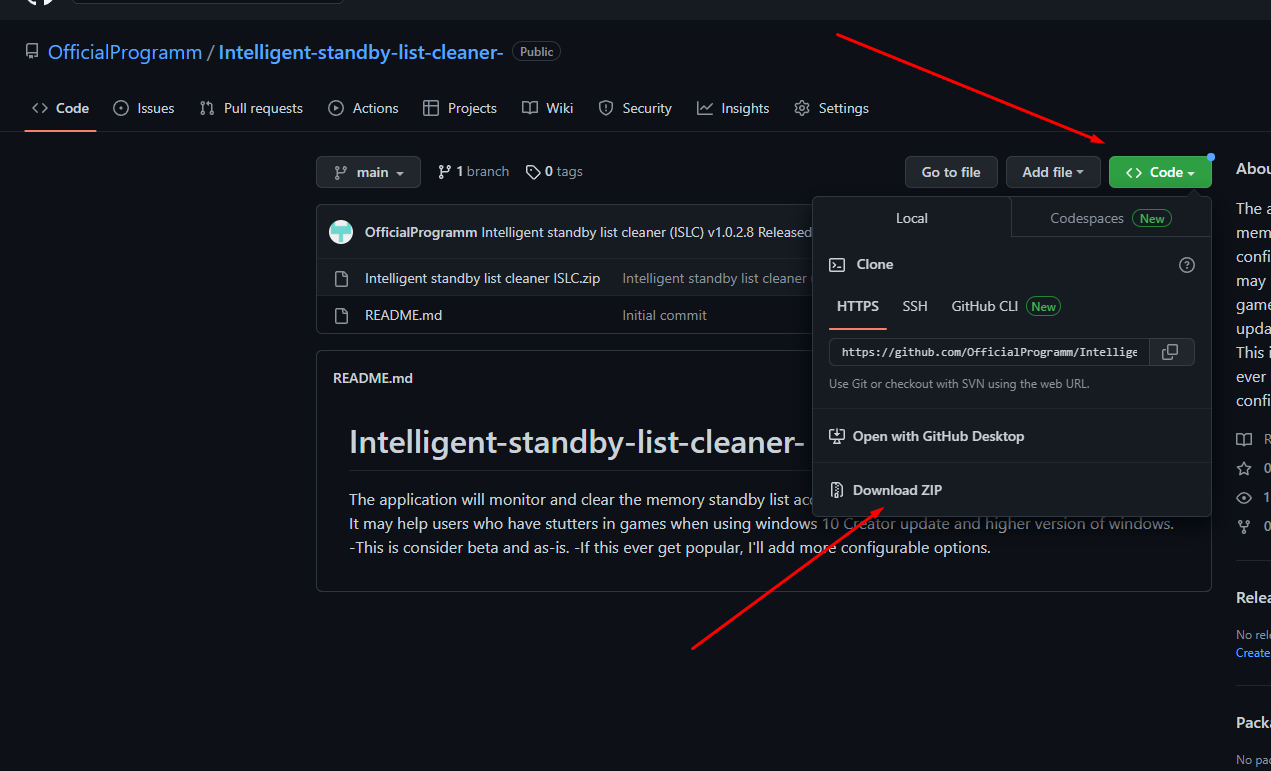View the 1 branch link
This screenshot has width=1271, height=771.
pyautogui.click(x=473, y=172)
